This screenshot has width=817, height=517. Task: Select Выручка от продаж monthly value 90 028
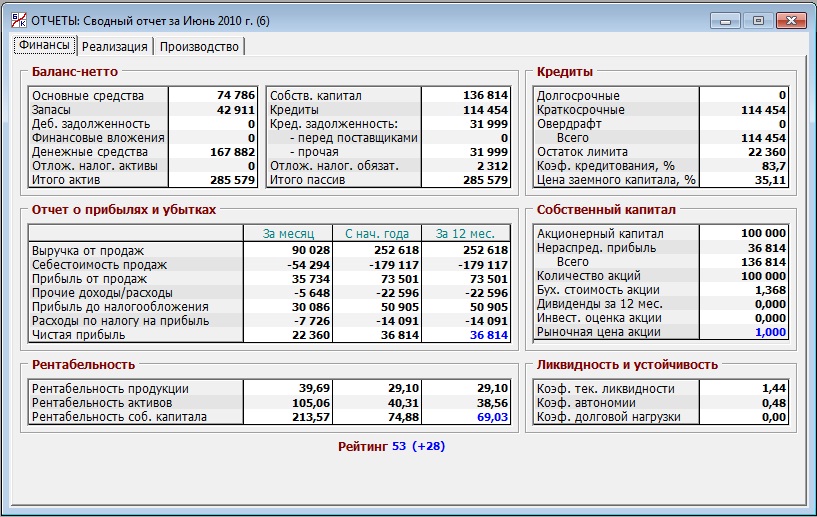[311, 251]
